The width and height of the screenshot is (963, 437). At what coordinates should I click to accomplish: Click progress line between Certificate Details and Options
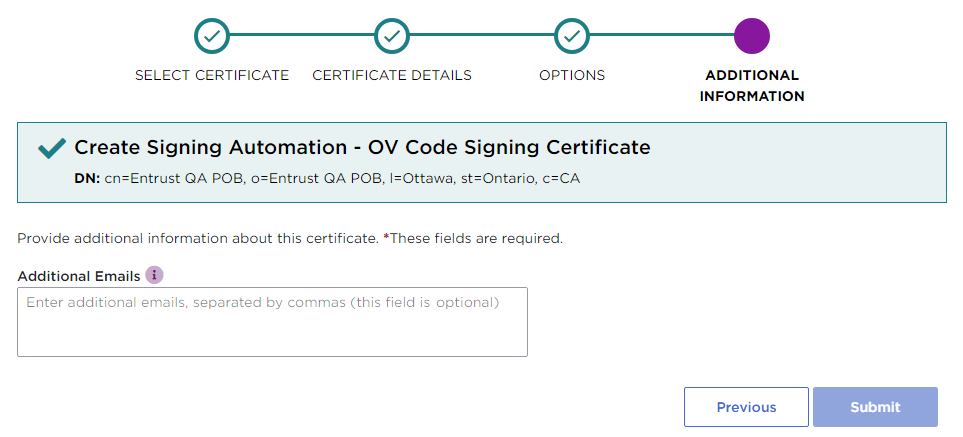[x=482, y=36]
